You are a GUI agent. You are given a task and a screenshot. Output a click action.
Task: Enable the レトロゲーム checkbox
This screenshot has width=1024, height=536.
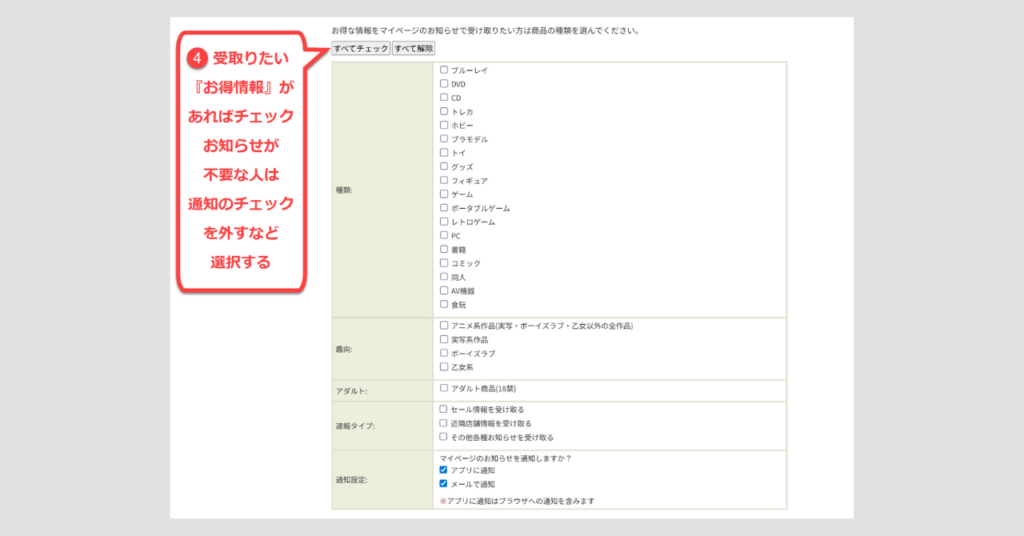444,222
